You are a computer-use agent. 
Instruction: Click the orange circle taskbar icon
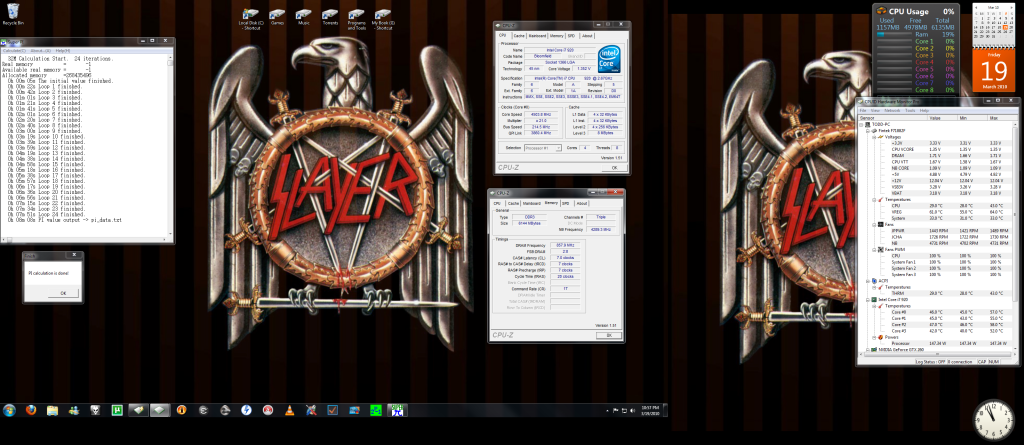pos(182,410)
